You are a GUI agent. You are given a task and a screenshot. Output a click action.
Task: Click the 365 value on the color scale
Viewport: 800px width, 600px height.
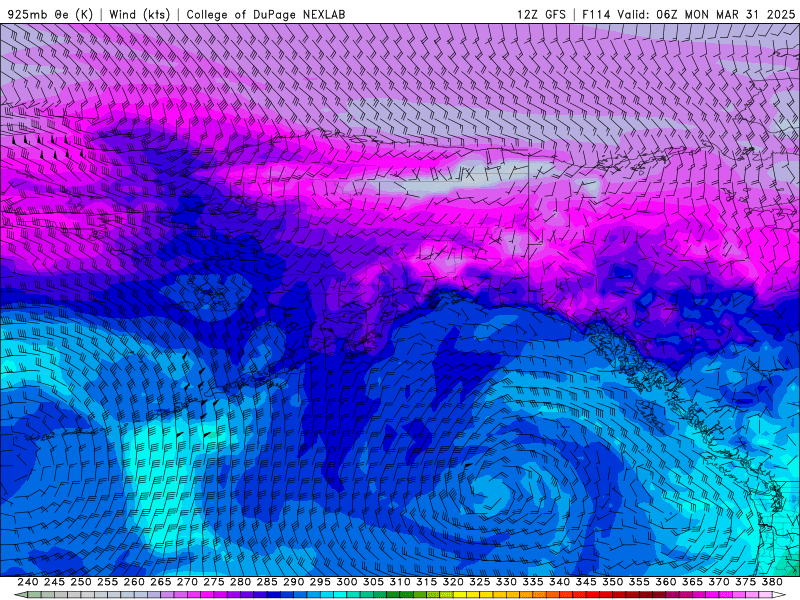[692, 582]
